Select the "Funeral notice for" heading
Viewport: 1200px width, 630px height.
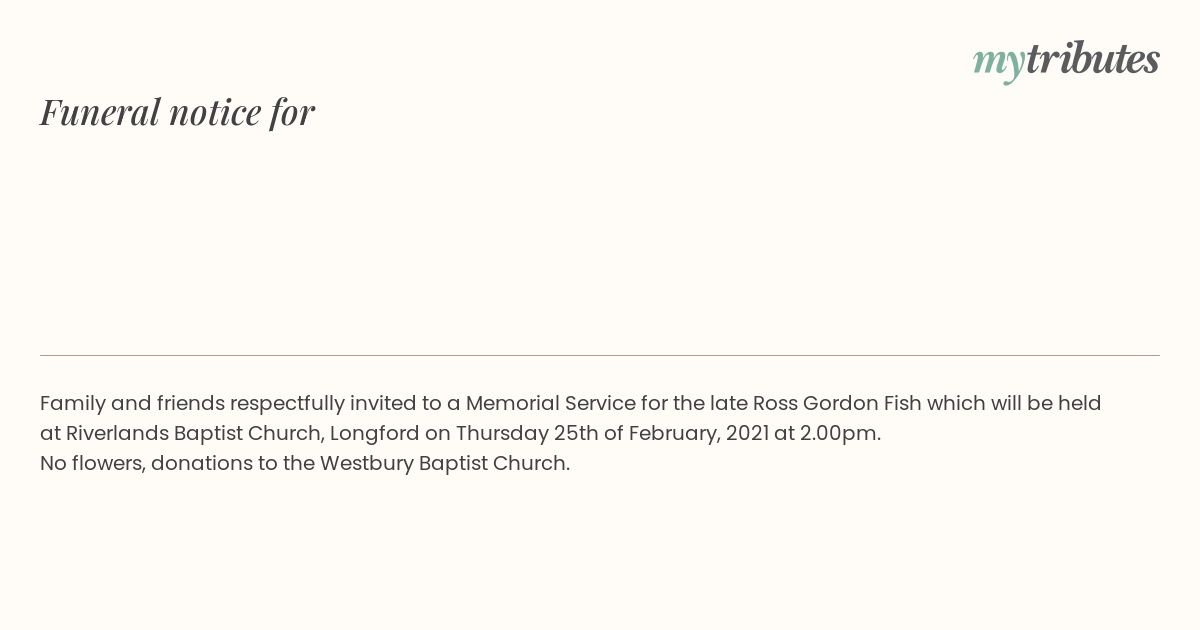point(177,112)
